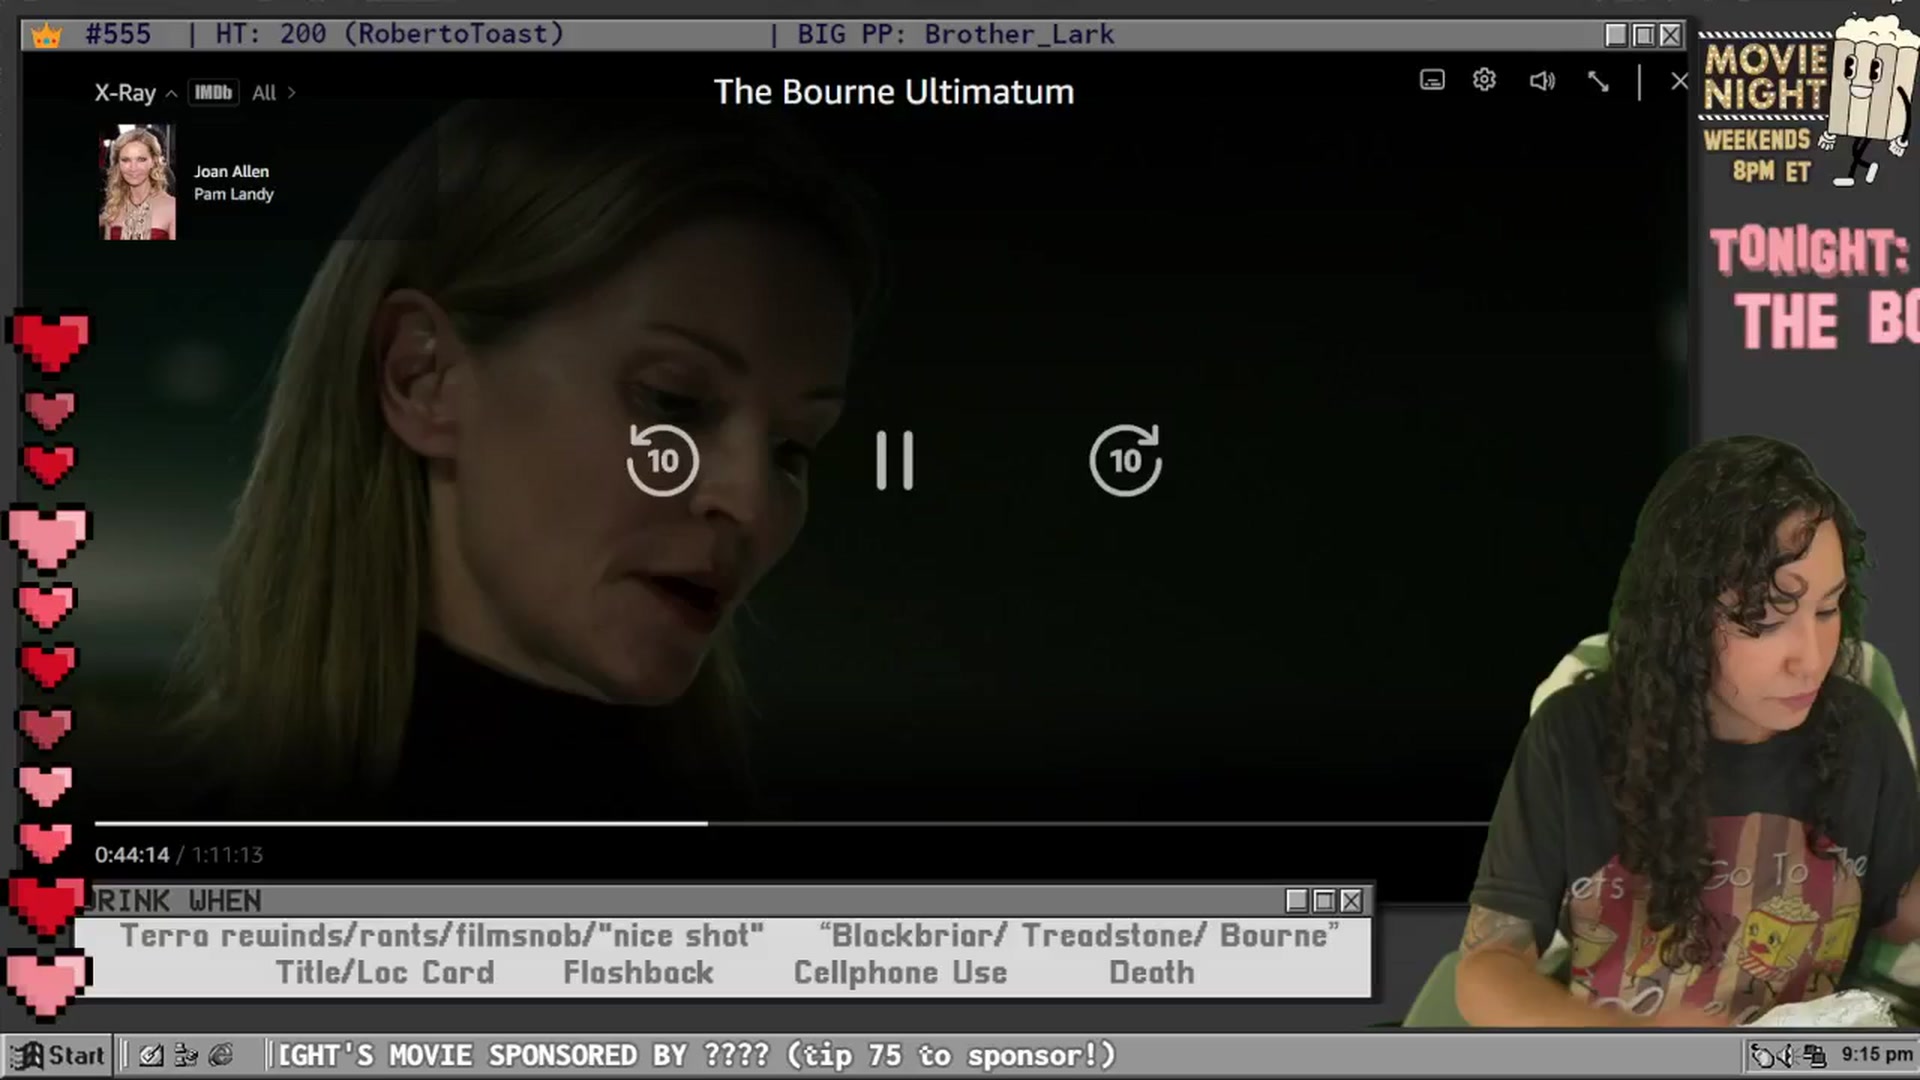Image resolution: width=1920 pixels, height=1080 pixels.
Task: Click the middle quick launch icon
Action: pyautogui.click(x=186, y=1055)
